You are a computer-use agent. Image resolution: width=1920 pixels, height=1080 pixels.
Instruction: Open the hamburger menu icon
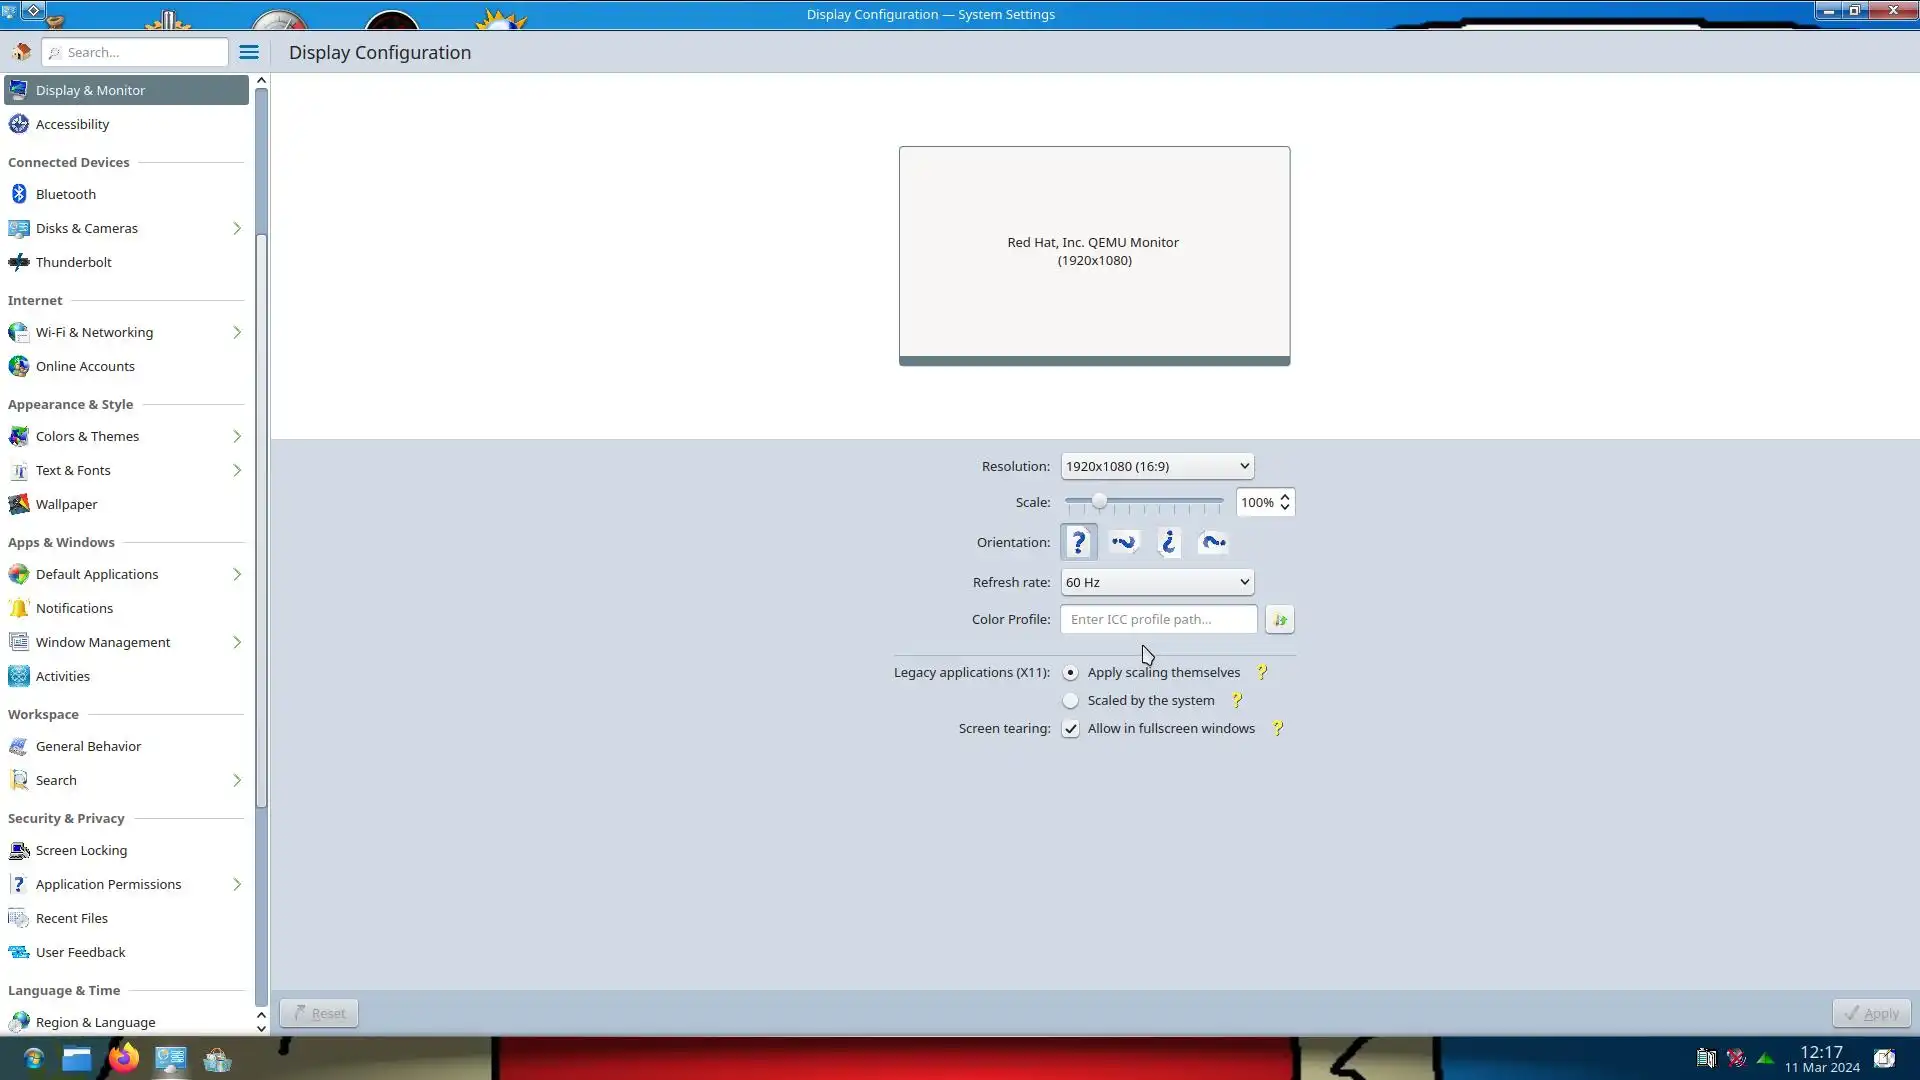(x=248, y=52)
